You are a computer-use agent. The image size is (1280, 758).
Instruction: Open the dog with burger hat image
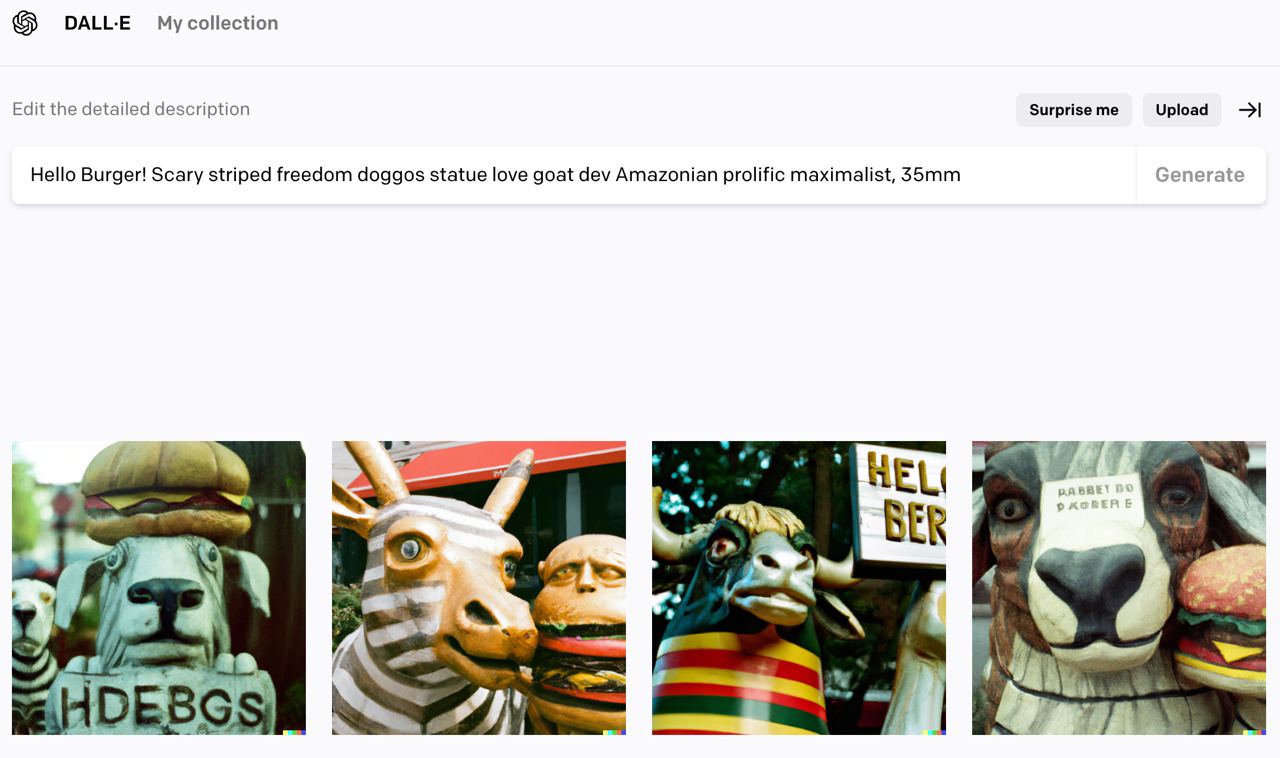[x=159, y=588]
